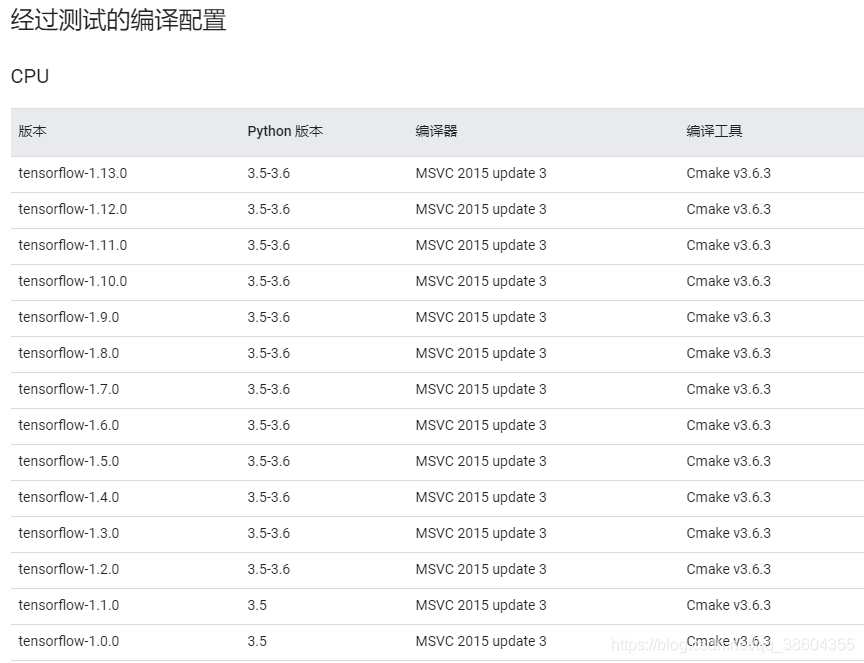Click the tensorflow-1.9.0 version cell
The image size is (864, 663).
[69, 317]
